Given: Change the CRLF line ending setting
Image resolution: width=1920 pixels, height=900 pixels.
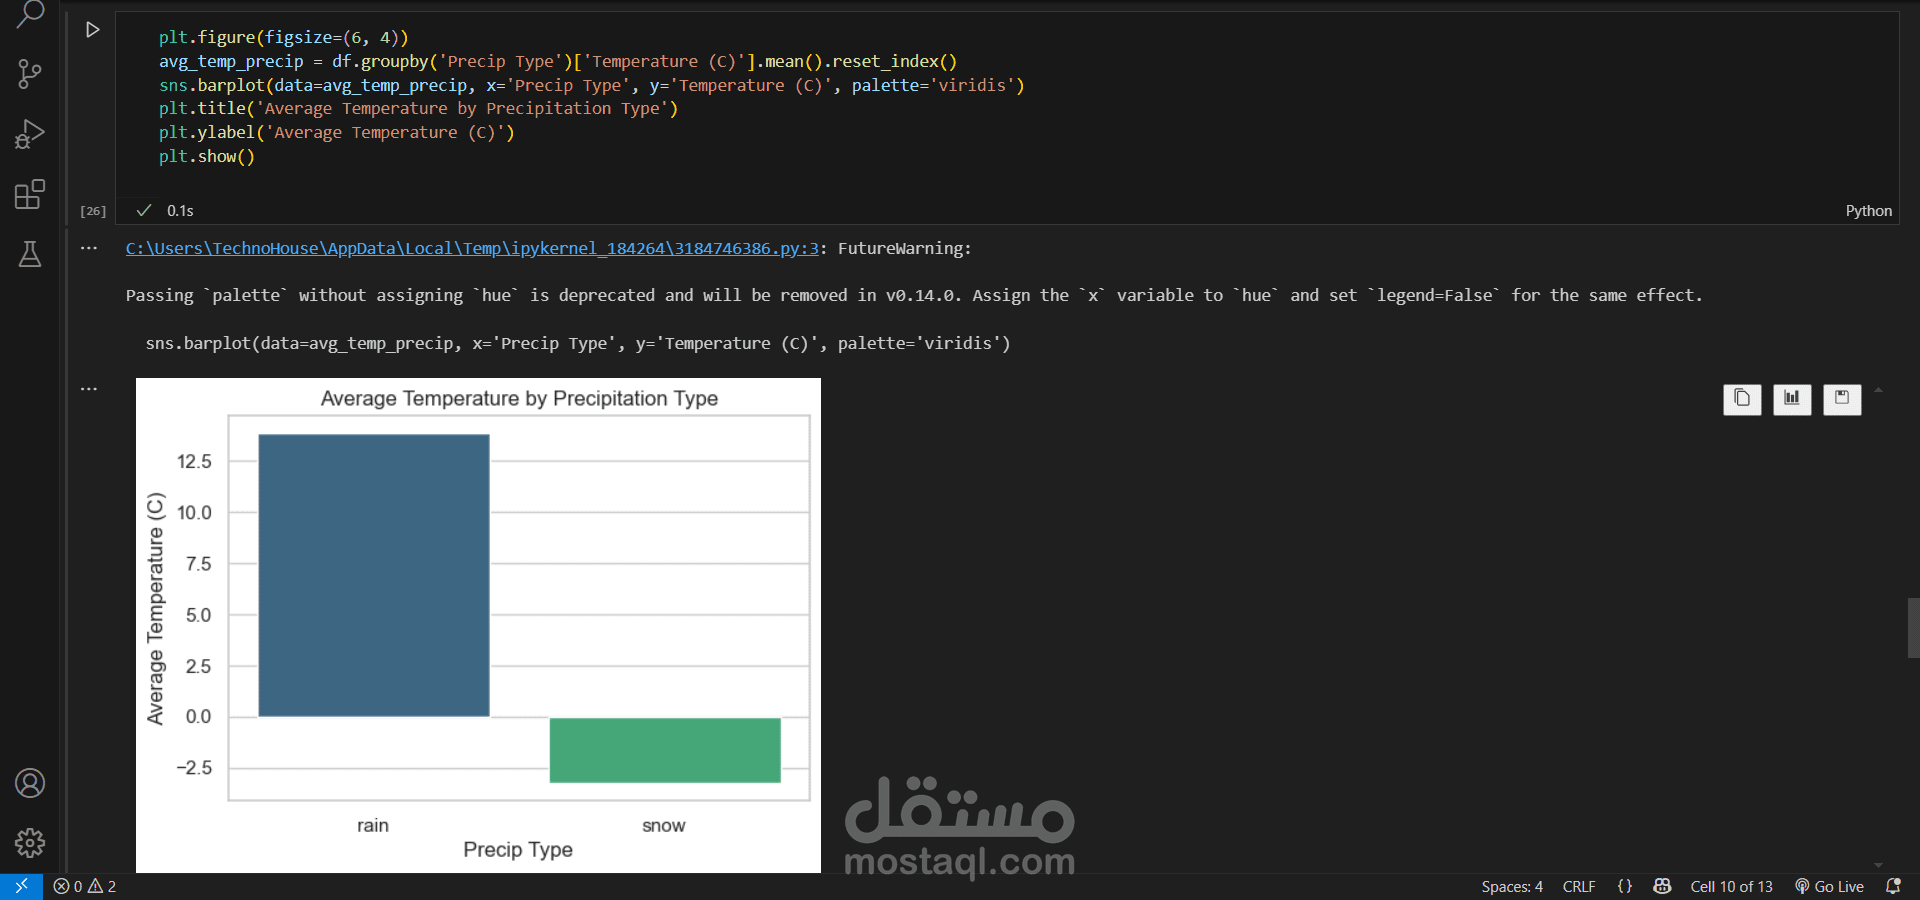Looking at the screenshot, I should click(x=1579, y=887).
